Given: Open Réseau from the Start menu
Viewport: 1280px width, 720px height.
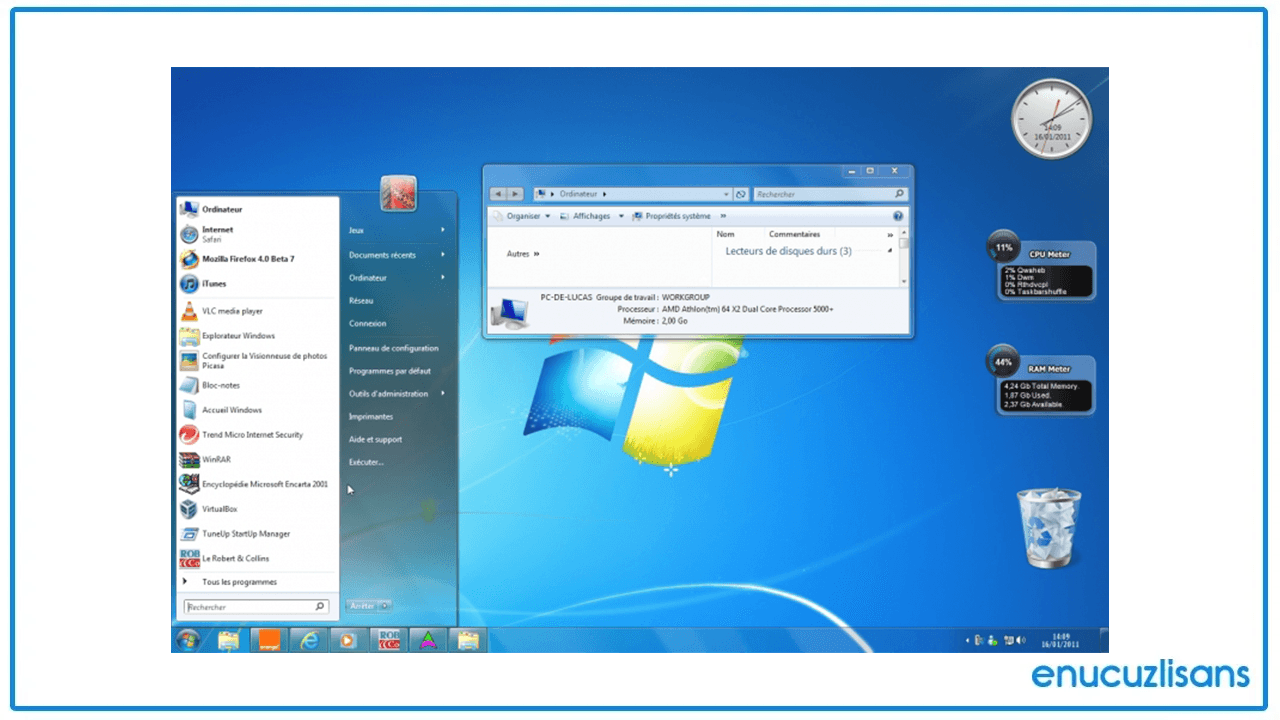Looking at the screenshot, I should click(361, 301).
